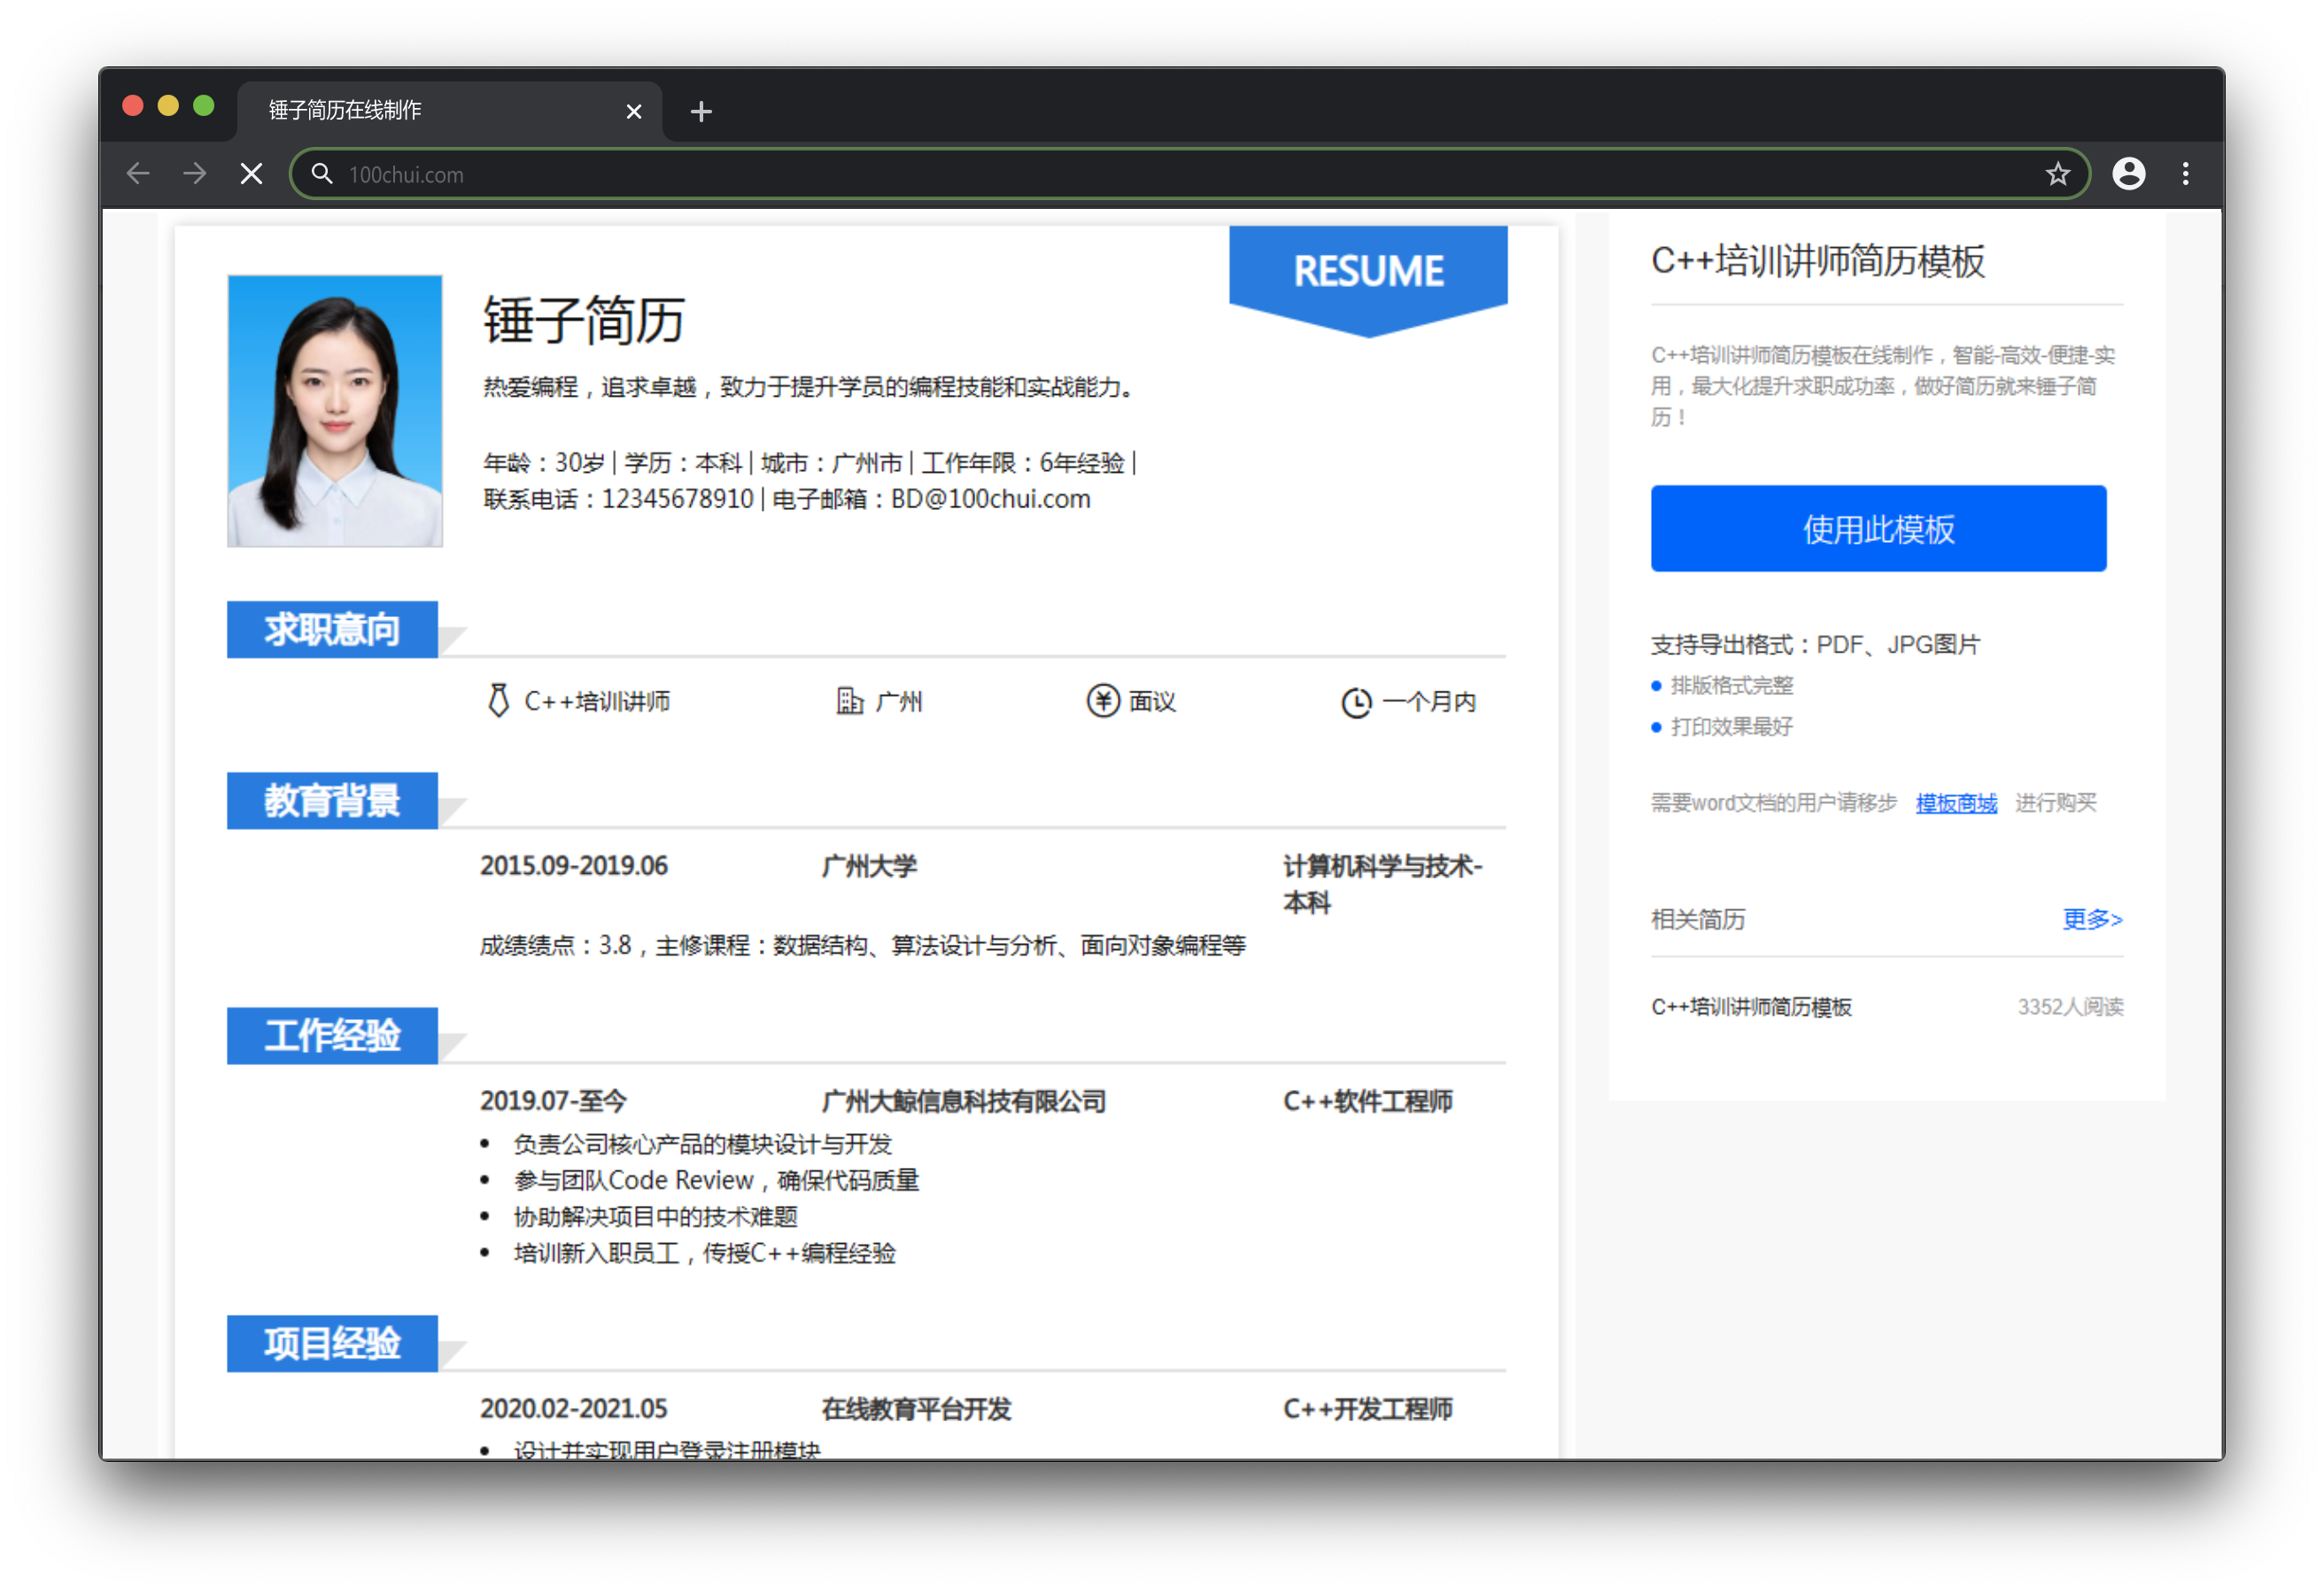Click the 广州大学 school name
The image size is (2324, 1592).
click(x=869, y=865)
